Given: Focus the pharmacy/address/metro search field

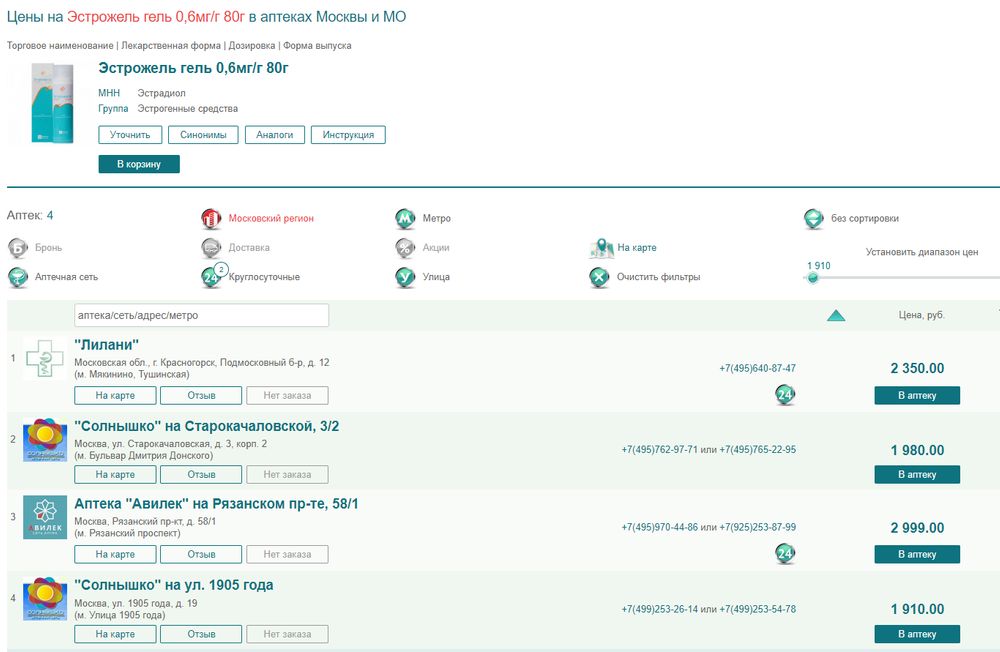Looking at the screenshot, I should [x=201, y=315].
